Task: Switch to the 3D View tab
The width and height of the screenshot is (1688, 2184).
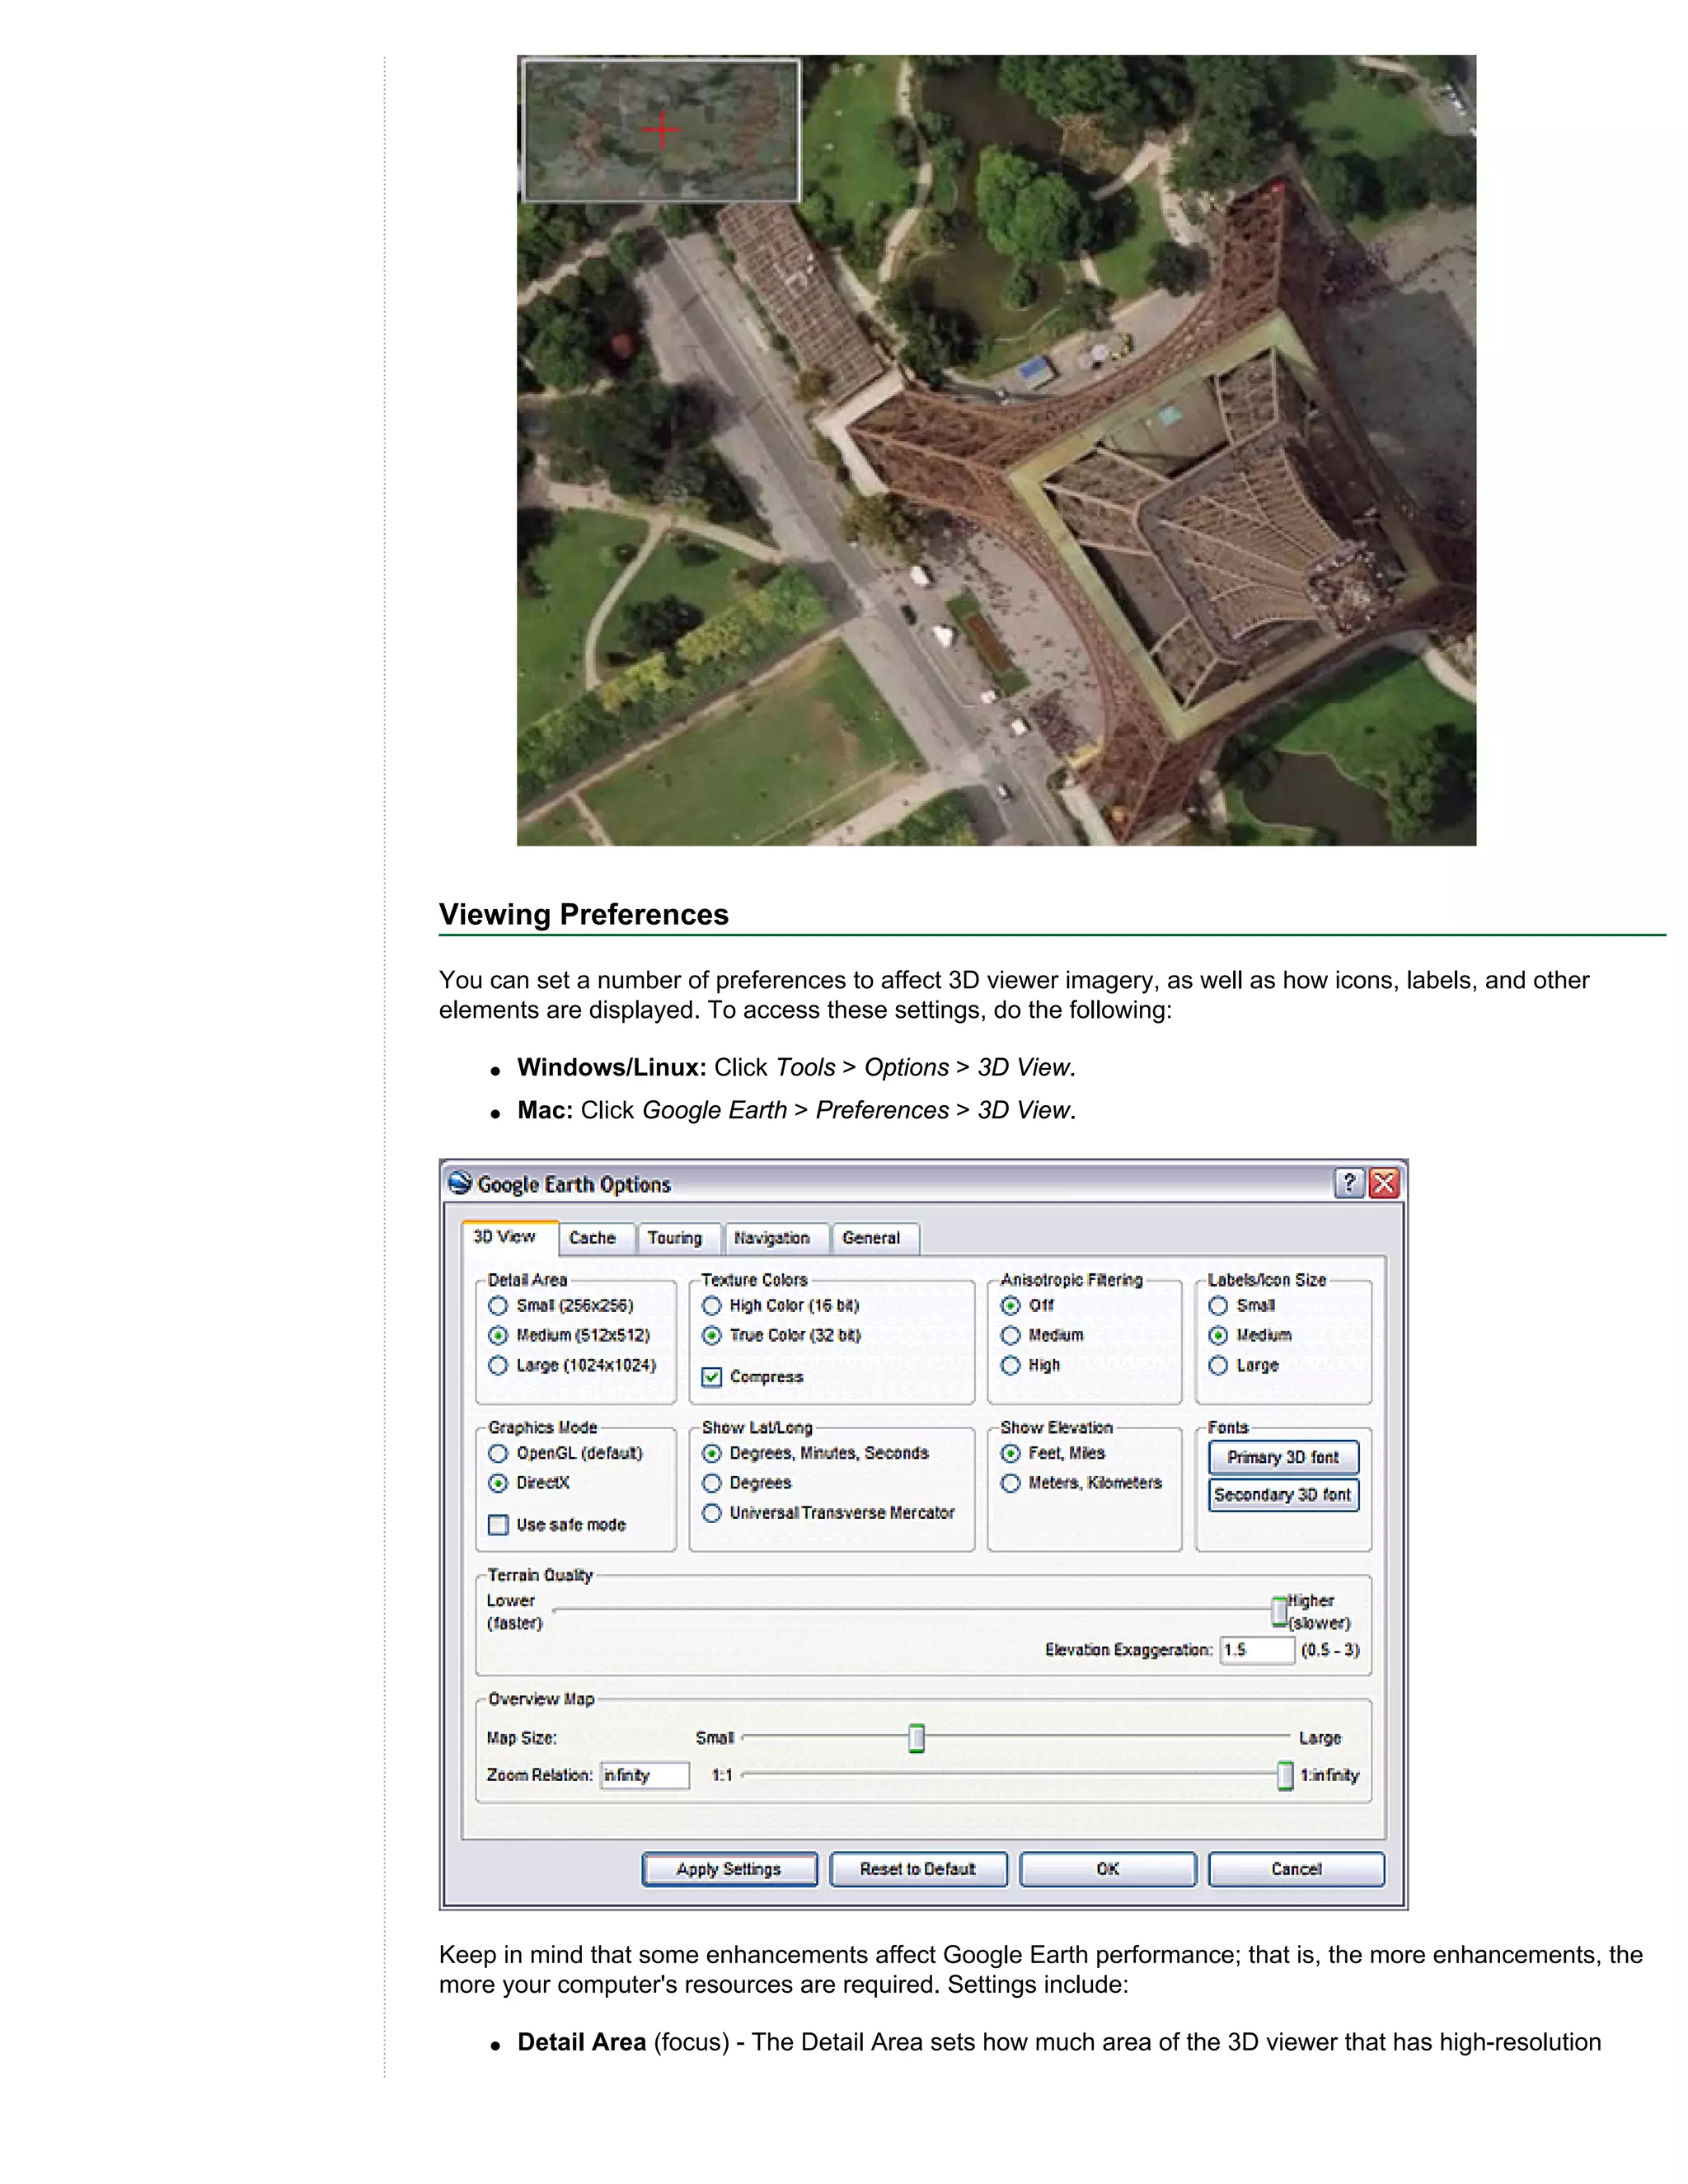Action: 509,1237
